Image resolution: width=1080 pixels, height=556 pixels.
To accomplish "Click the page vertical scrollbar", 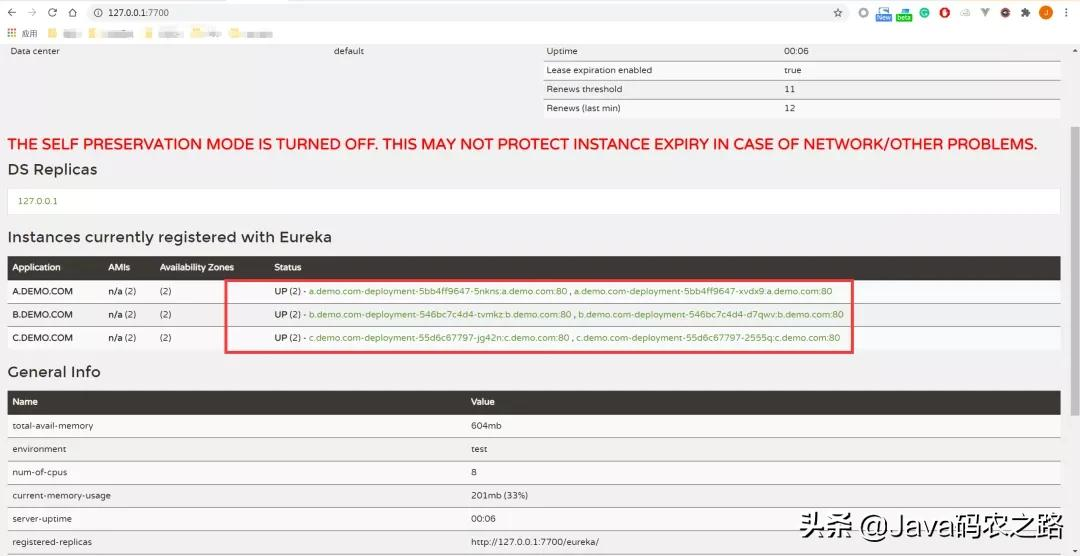I will pos(1074,269).
